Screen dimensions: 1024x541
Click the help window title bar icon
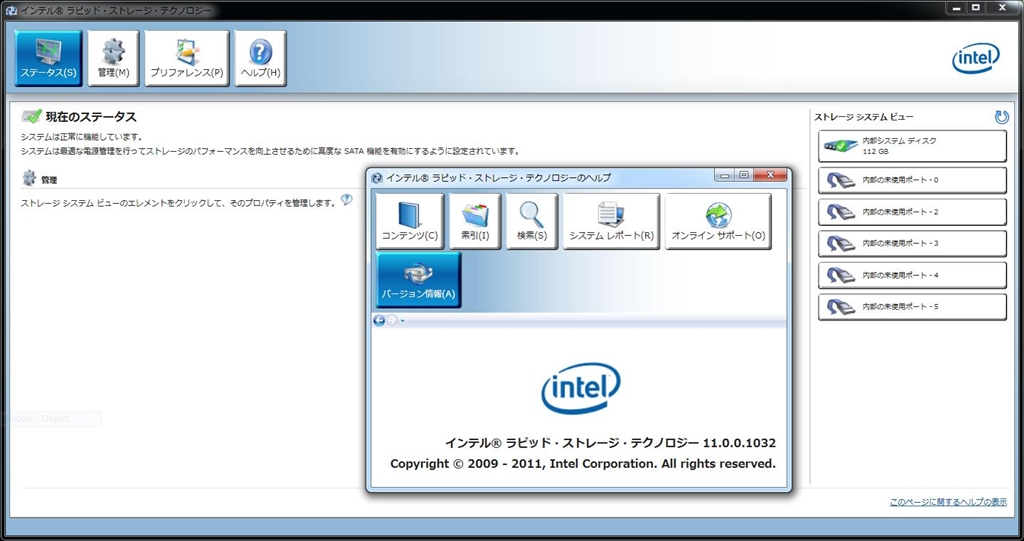[376, 178]
